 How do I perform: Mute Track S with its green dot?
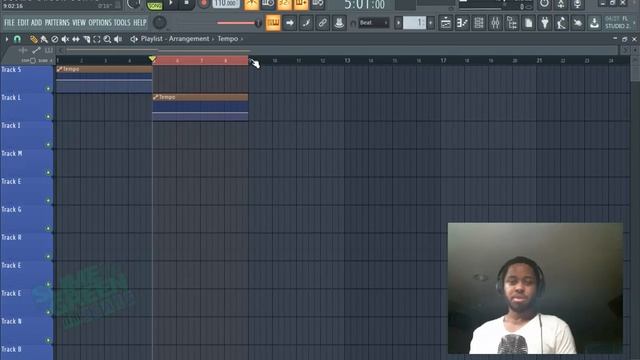click(x=48, y=89)
